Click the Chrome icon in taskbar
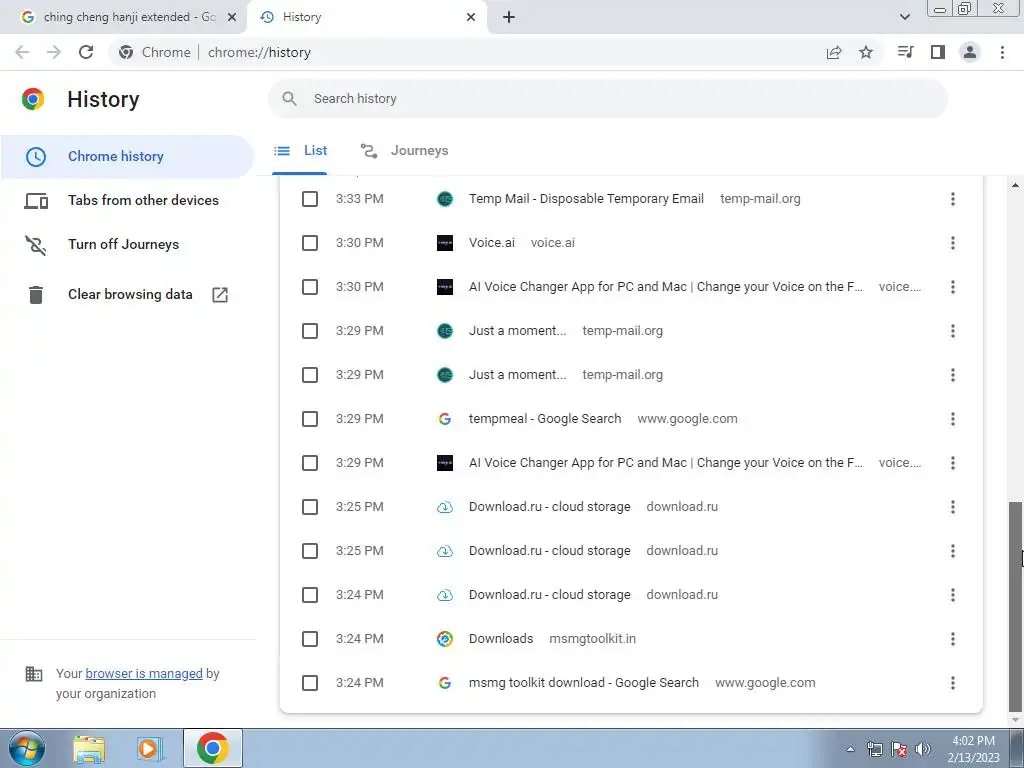Image resolution: width=1024 pixels, height=768 pixels. 213,748
